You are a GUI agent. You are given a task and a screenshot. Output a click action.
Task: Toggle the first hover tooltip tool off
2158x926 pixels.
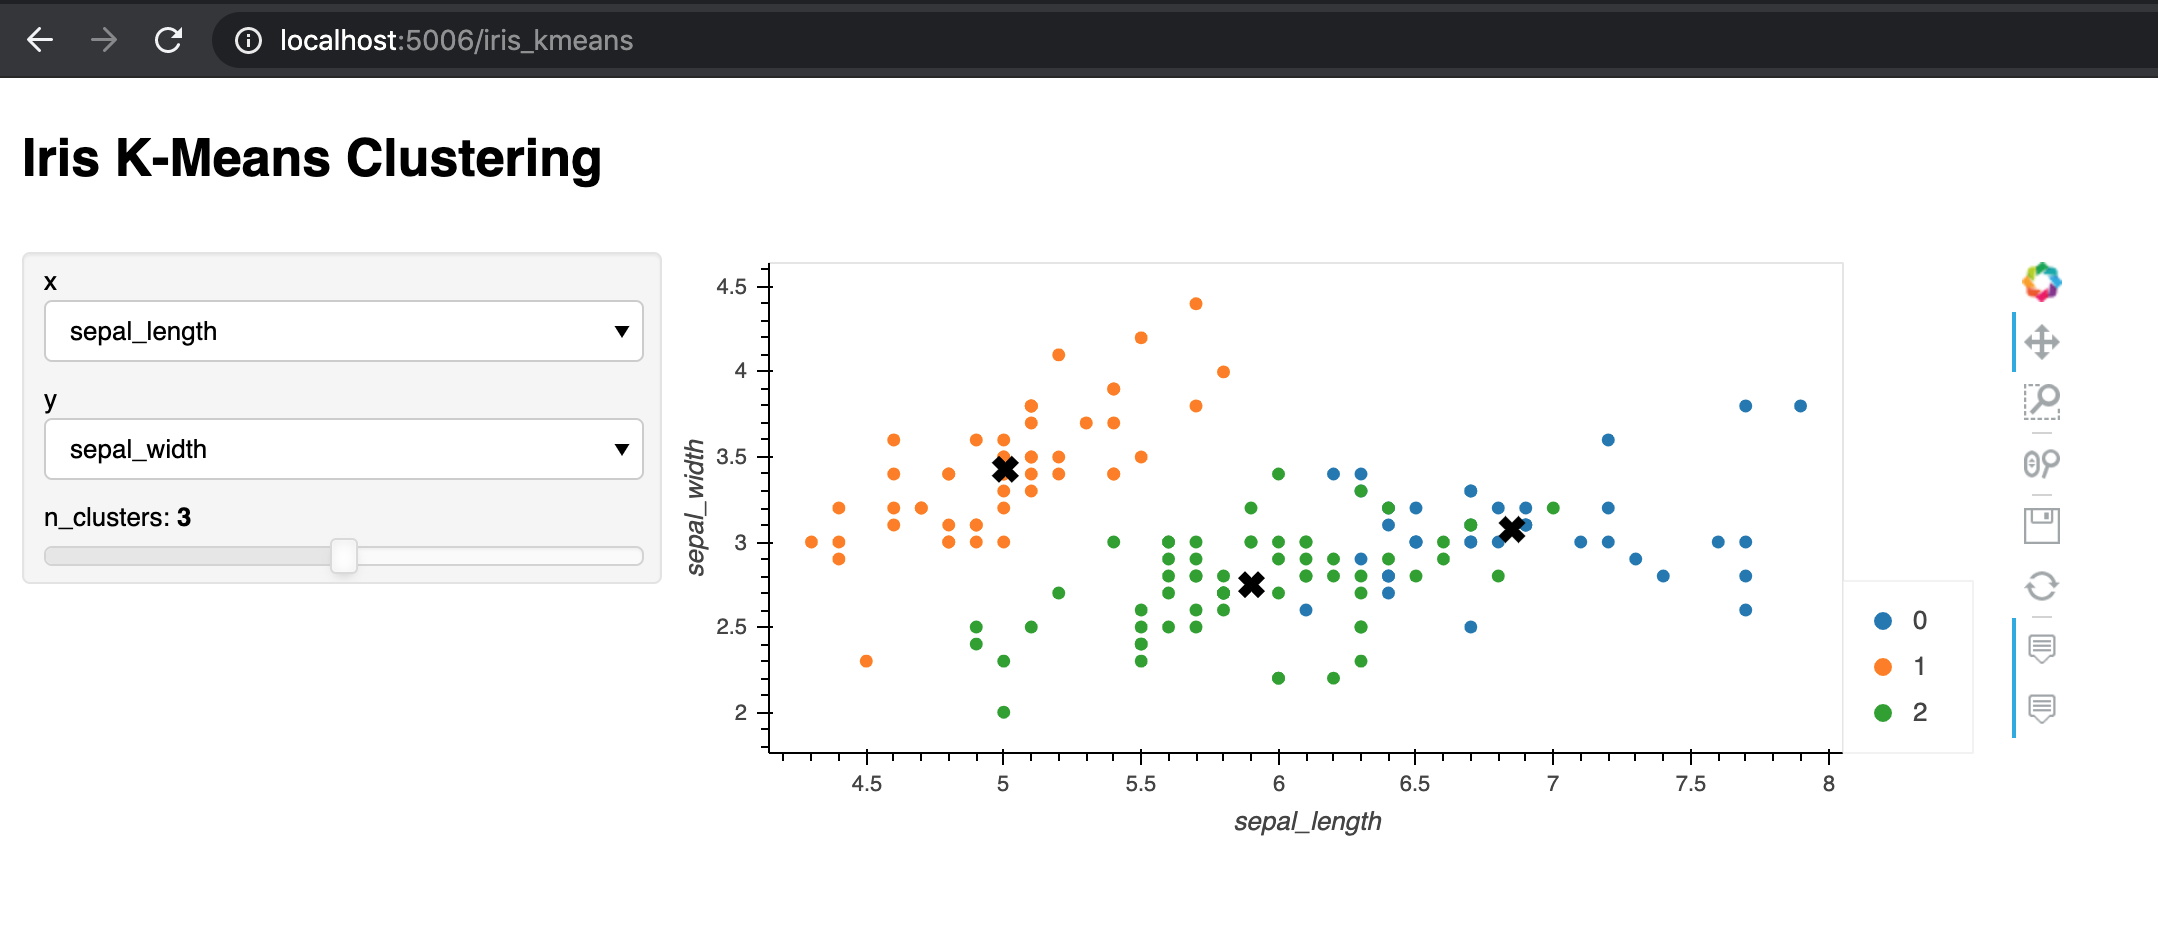click(2042, 647)
